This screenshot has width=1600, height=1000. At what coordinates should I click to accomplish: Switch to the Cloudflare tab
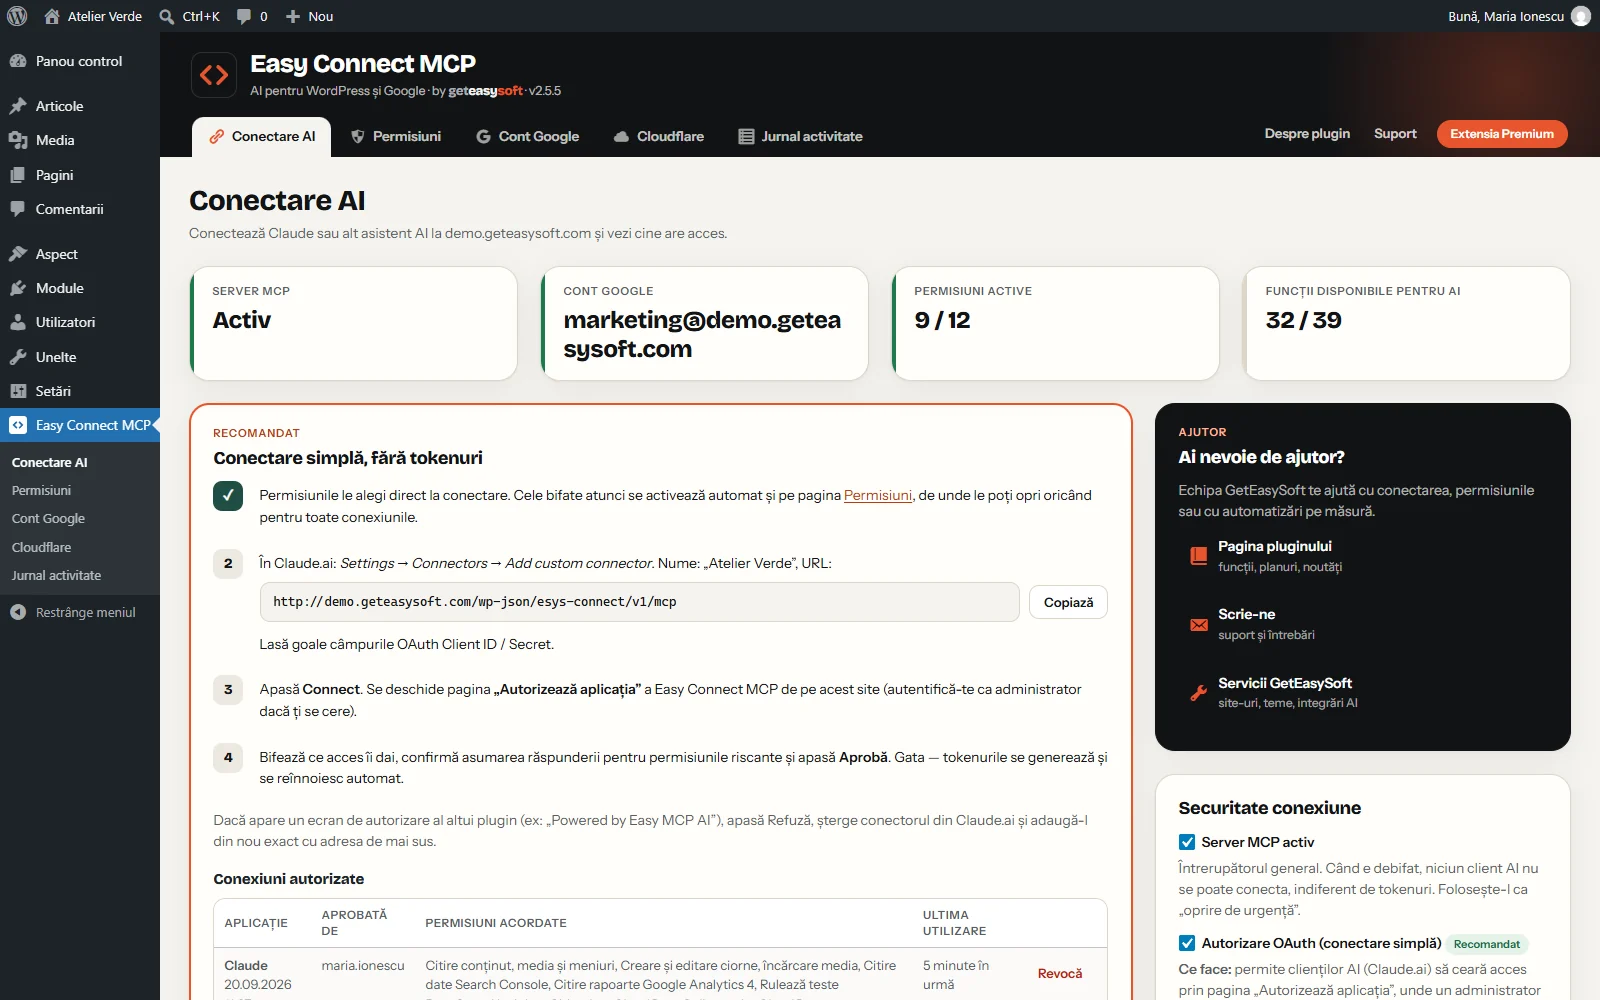(659, 137)
